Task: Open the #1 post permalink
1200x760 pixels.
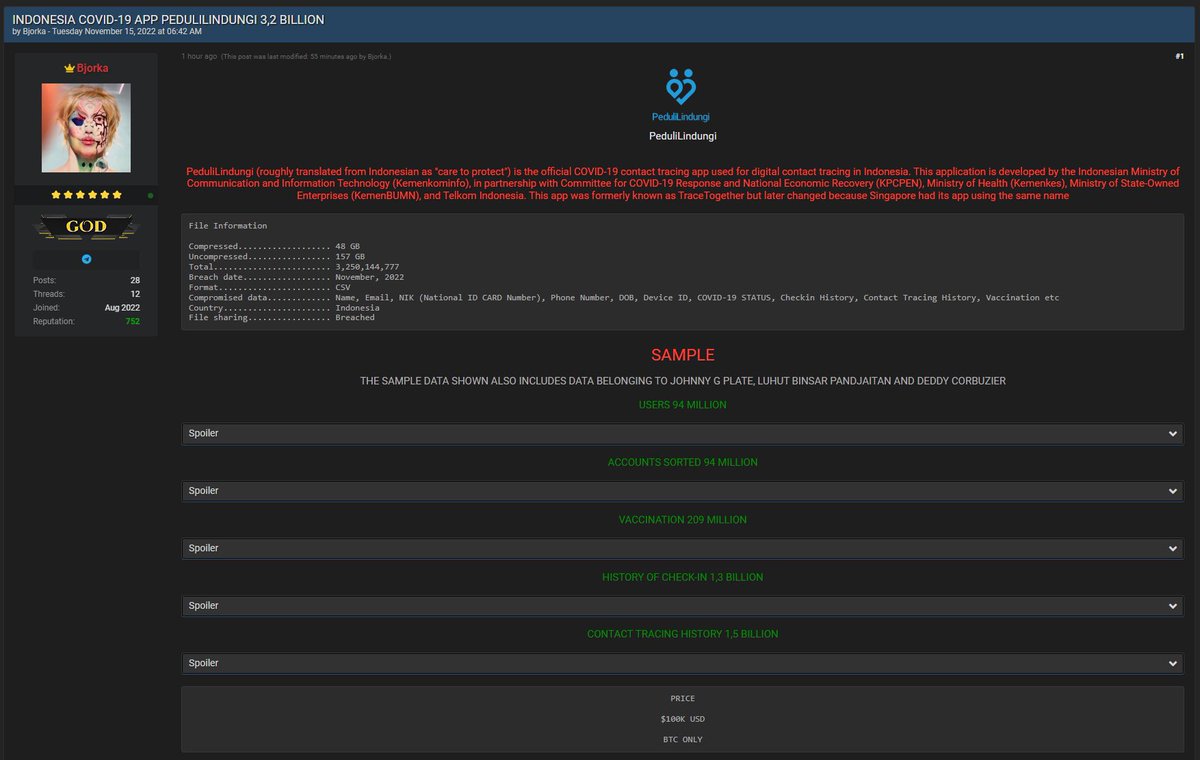Action: click(x=1179, y=56)
